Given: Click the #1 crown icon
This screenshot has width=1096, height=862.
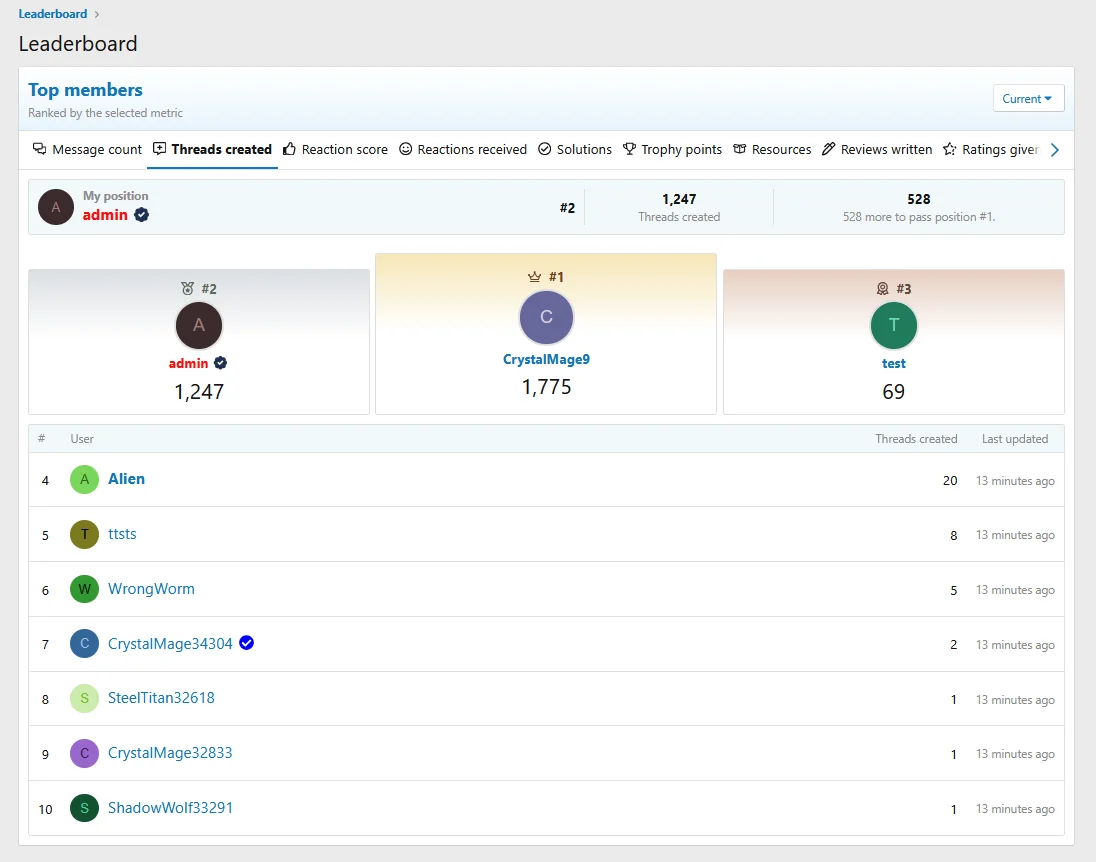Looking at the screenshot, I should [x=535, y=277].
